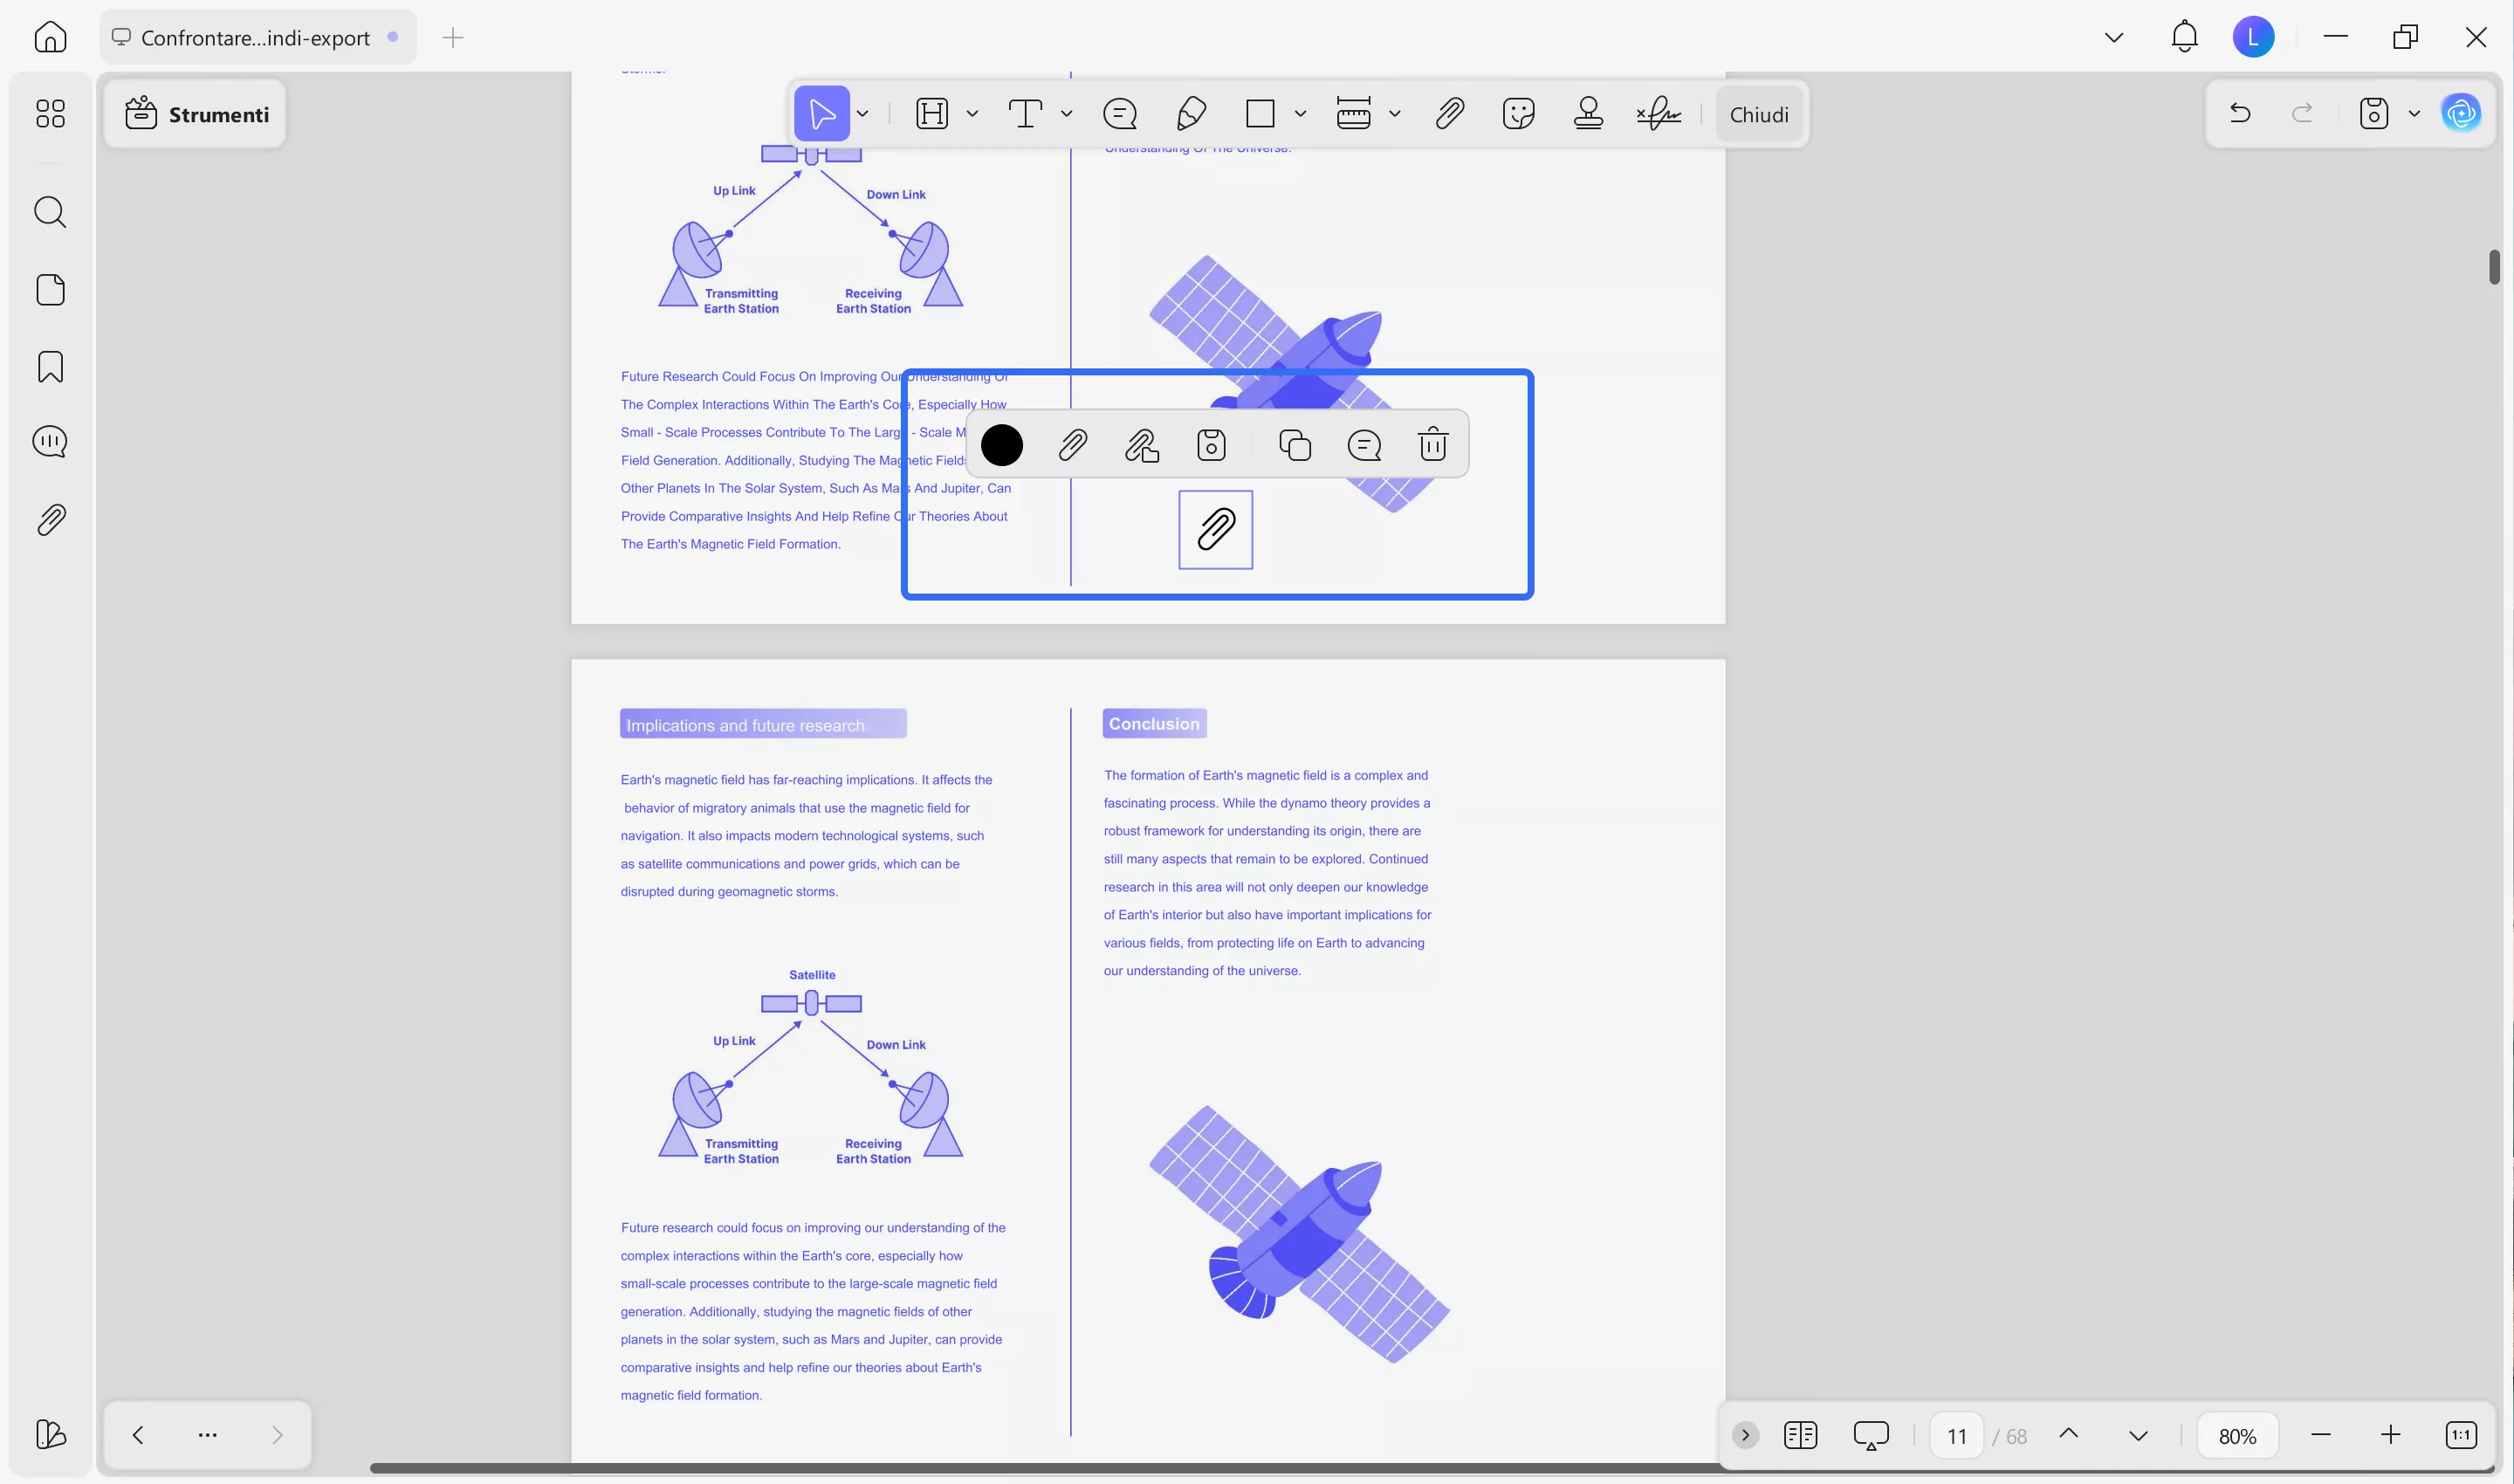Expand the Save button options

pos(2414,113)
